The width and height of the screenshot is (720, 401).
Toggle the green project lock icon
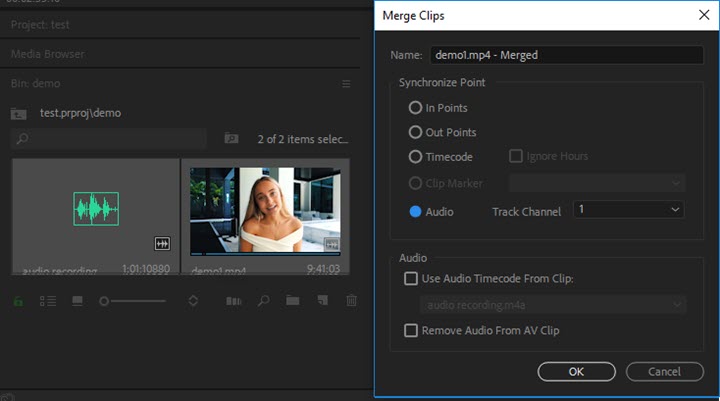coord(19,300)
